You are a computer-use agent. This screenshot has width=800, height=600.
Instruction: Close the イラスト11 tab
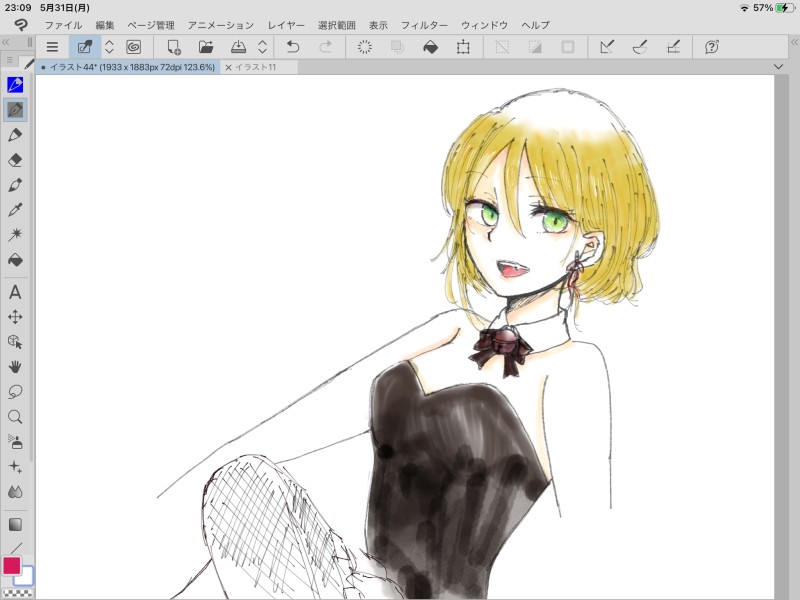tap(228, 67)
